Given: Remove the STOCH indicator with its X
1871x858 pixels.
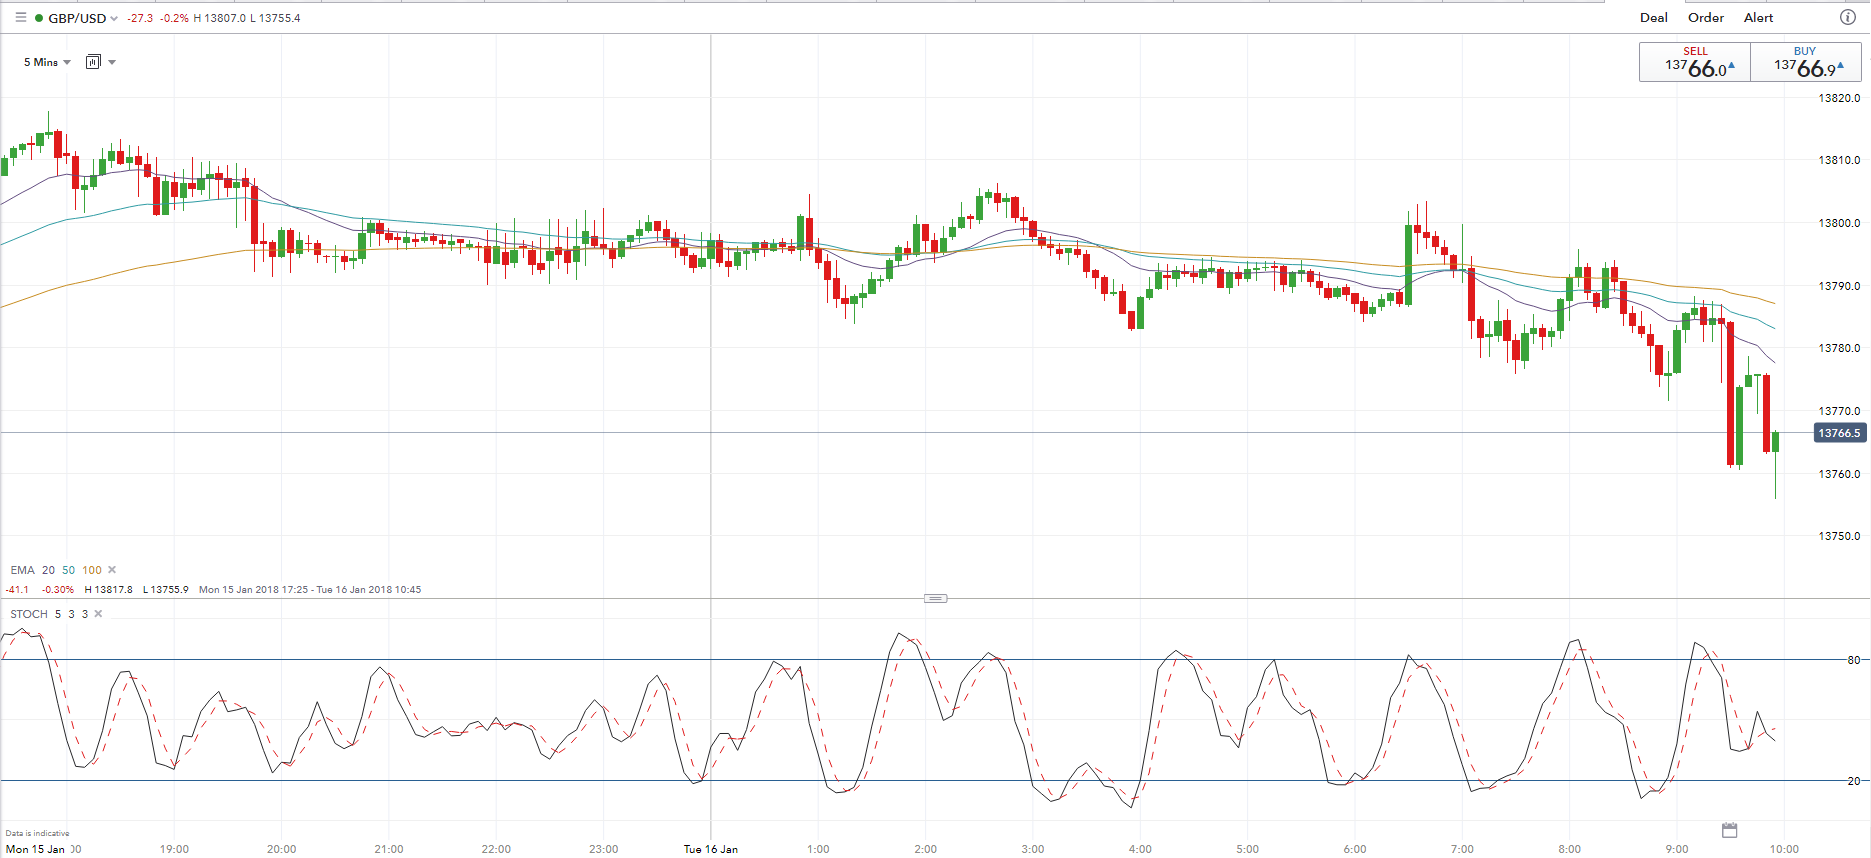Looking at the screenshot, I should coord(98,614).
